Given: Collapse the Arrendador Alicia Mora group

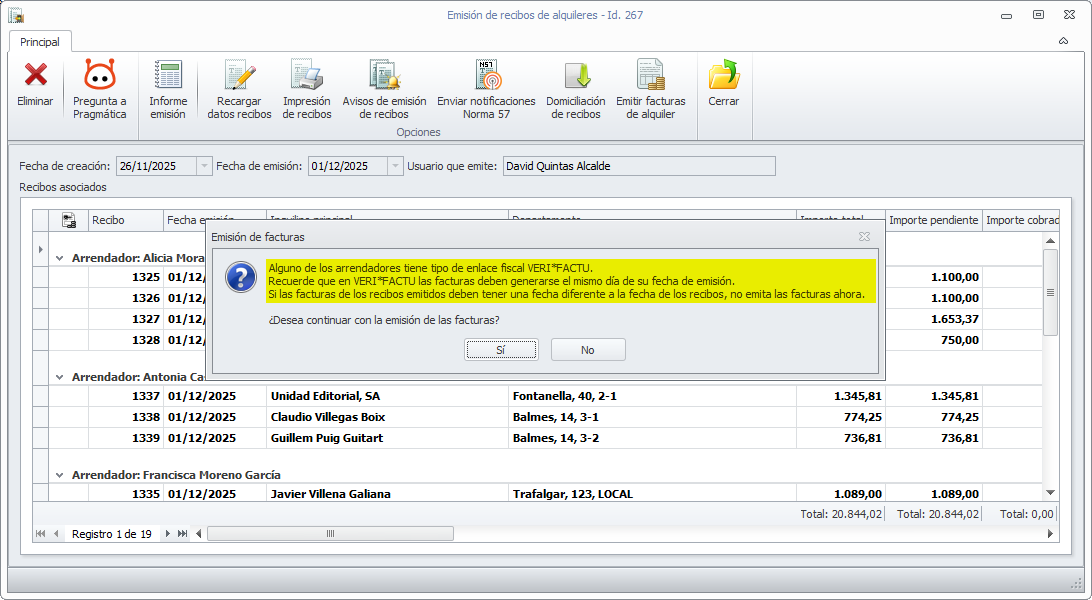Looking at the screenshot, I should [x=59, y=258].
